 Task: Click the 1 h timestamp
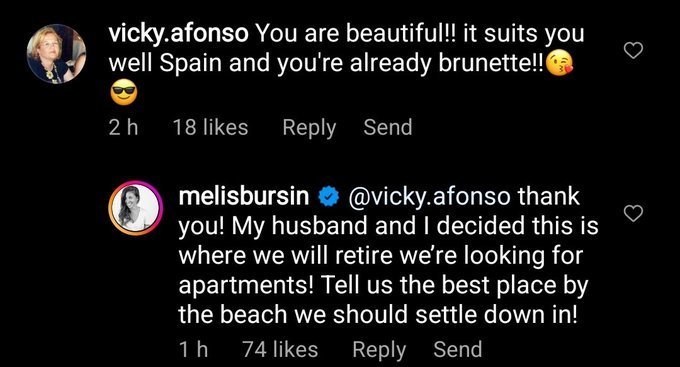coord(193,349)
